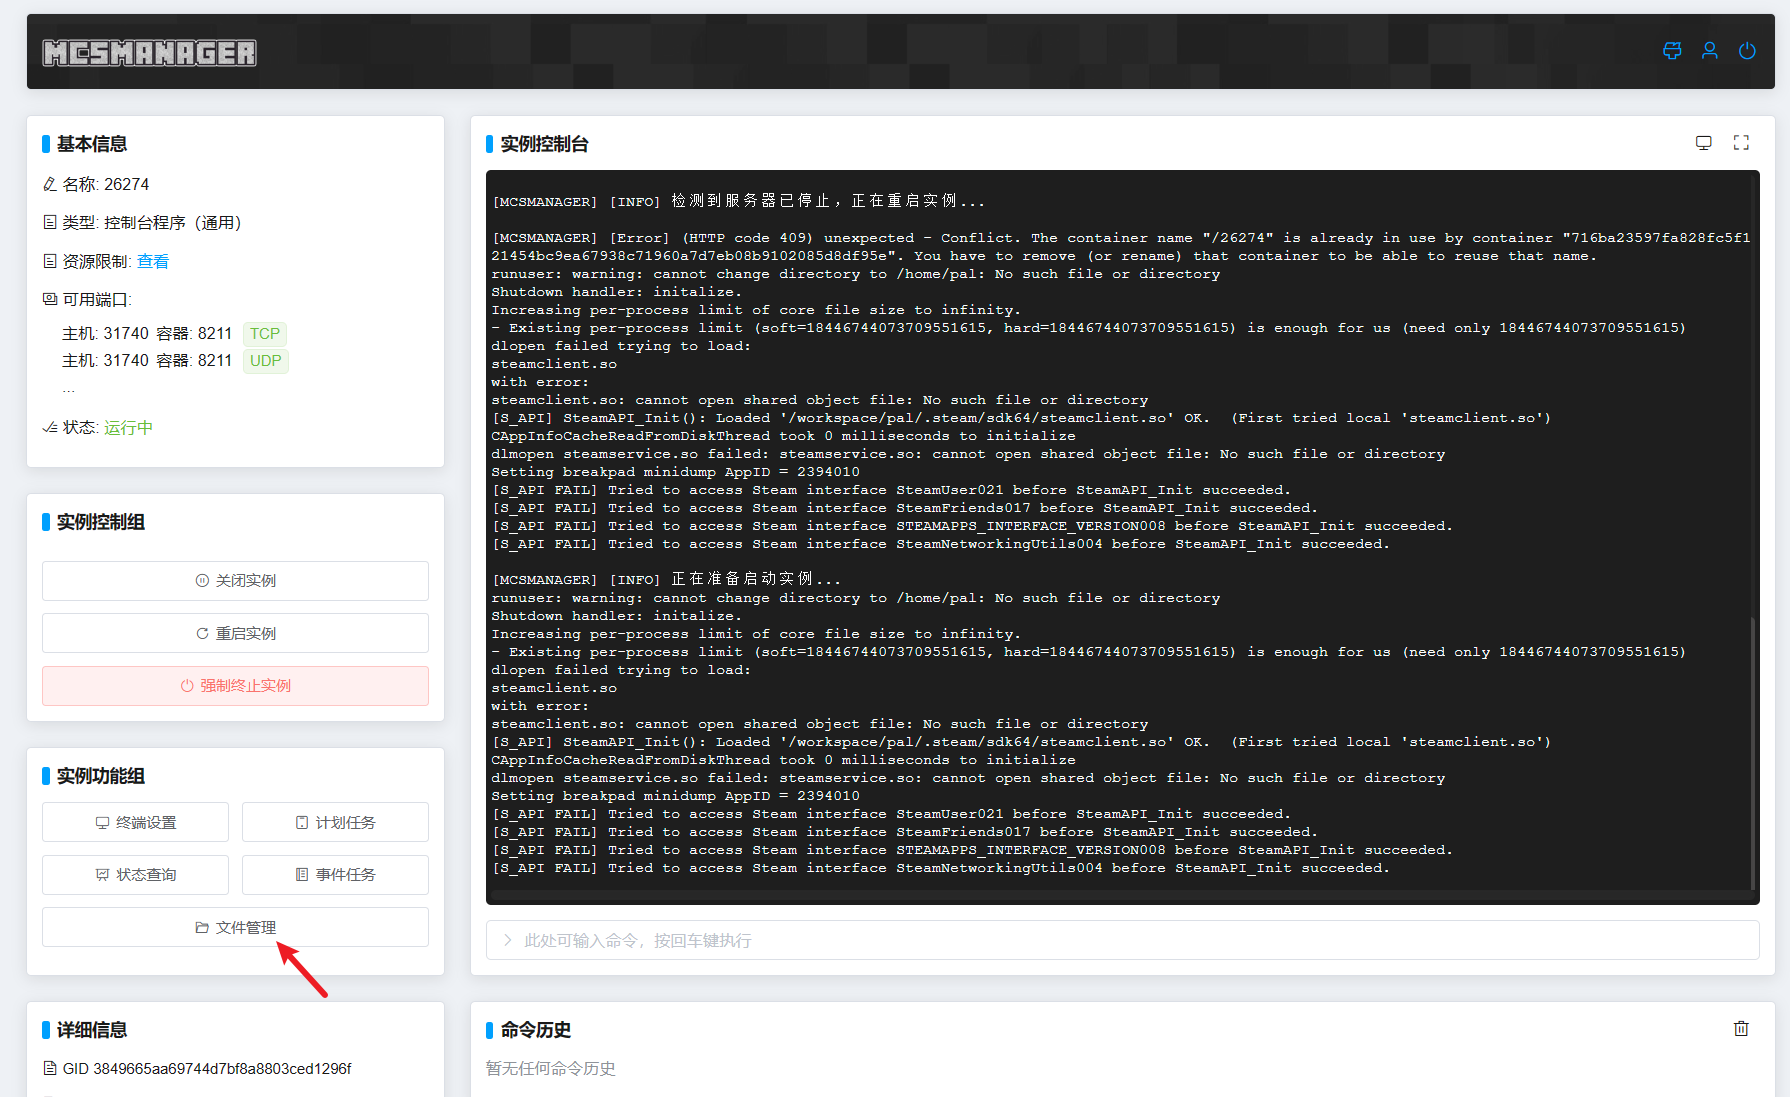Click the 实例控制台 panel title
The image size is (1790, 1097).
544,144
